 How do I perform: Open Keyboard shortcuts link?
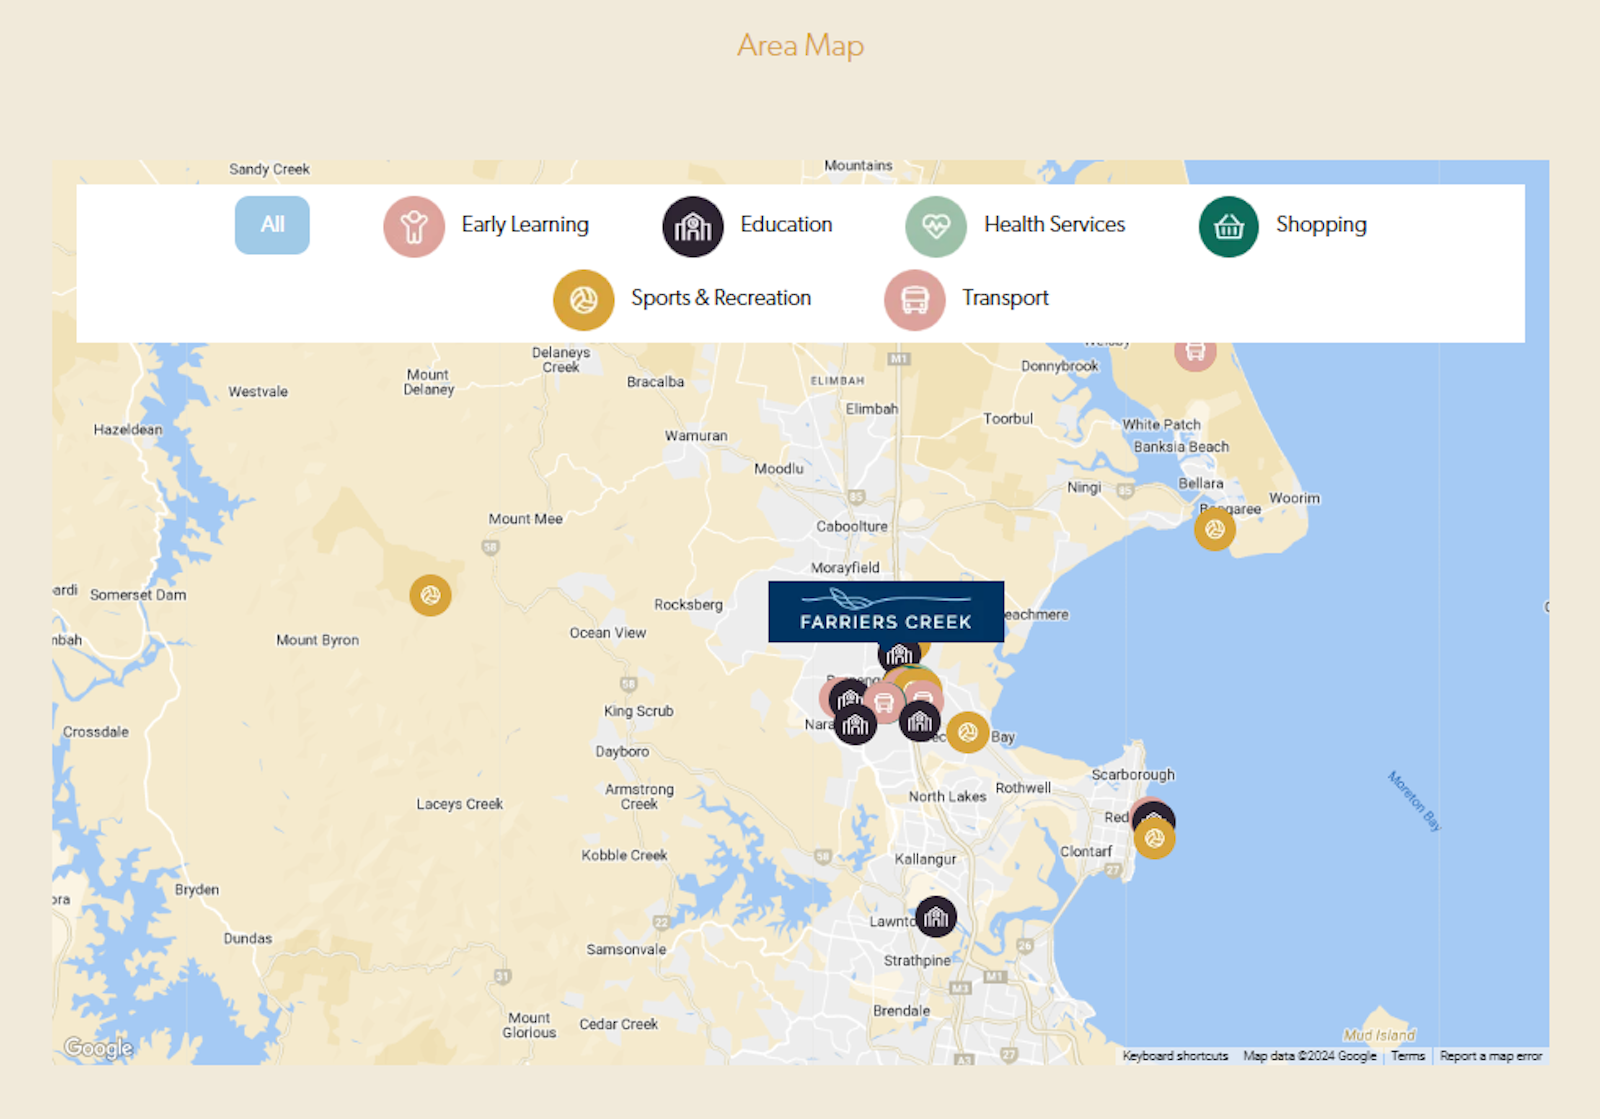[1175, 1056]
